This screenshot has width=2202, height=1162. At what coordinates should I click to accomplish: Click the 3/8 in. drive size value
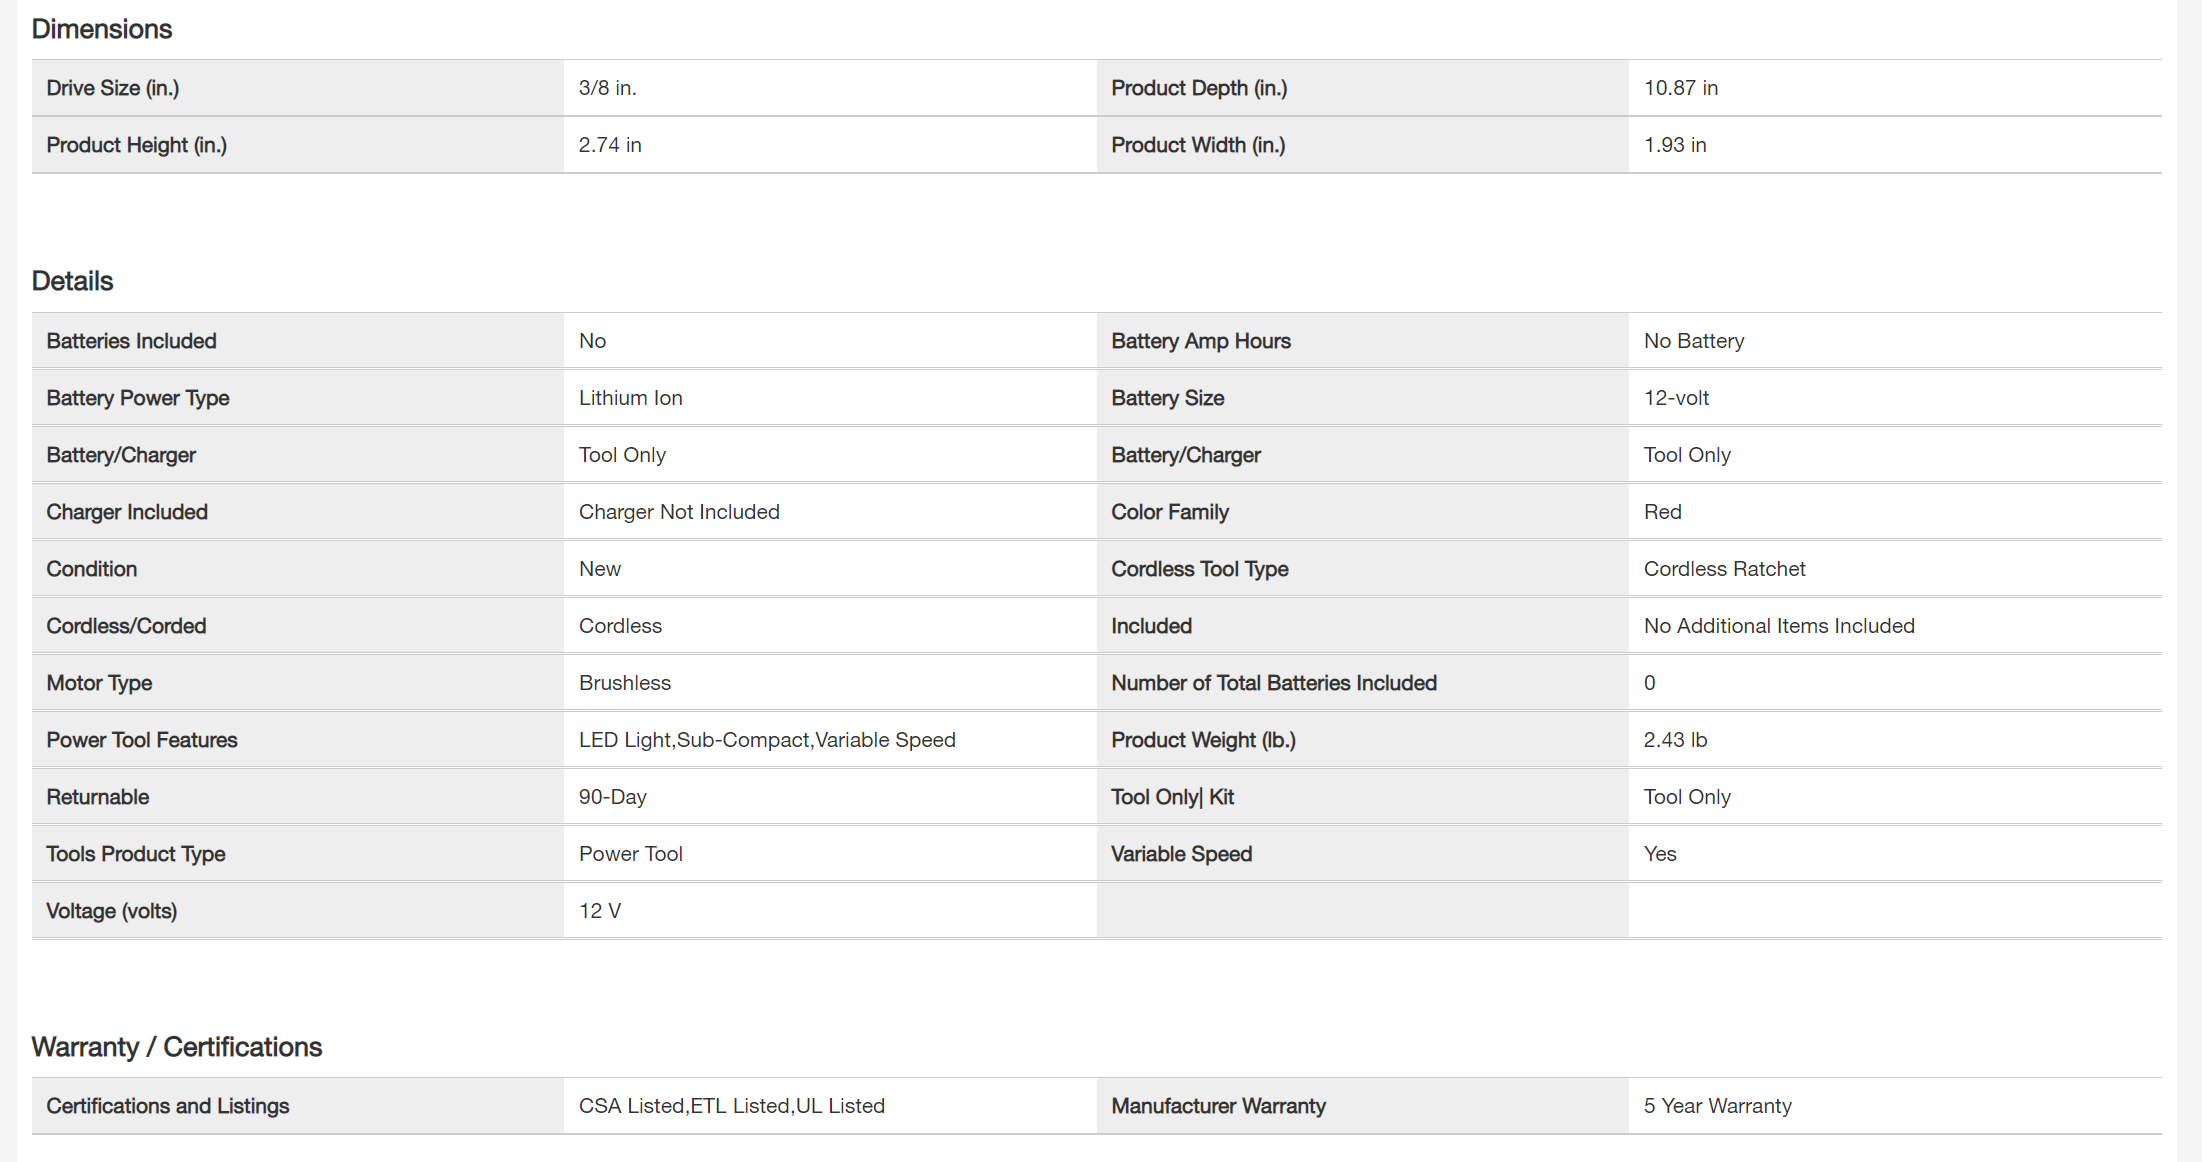pos(607,88)
